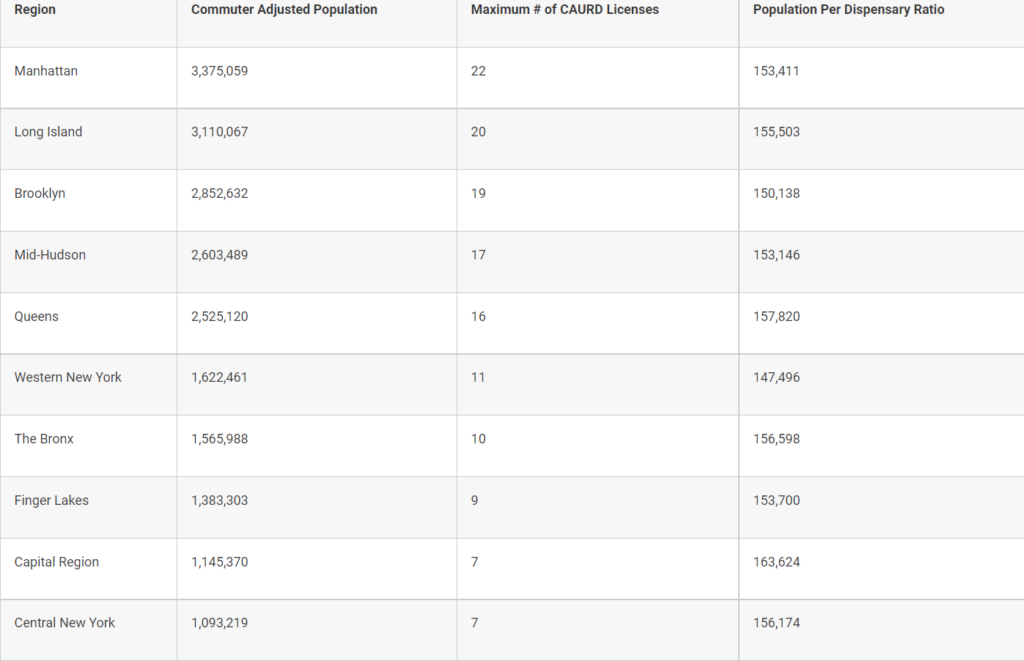1024x661 pixels.
Task: Click Queens' ratio value 157,820
Action: [x=776, y=316]
